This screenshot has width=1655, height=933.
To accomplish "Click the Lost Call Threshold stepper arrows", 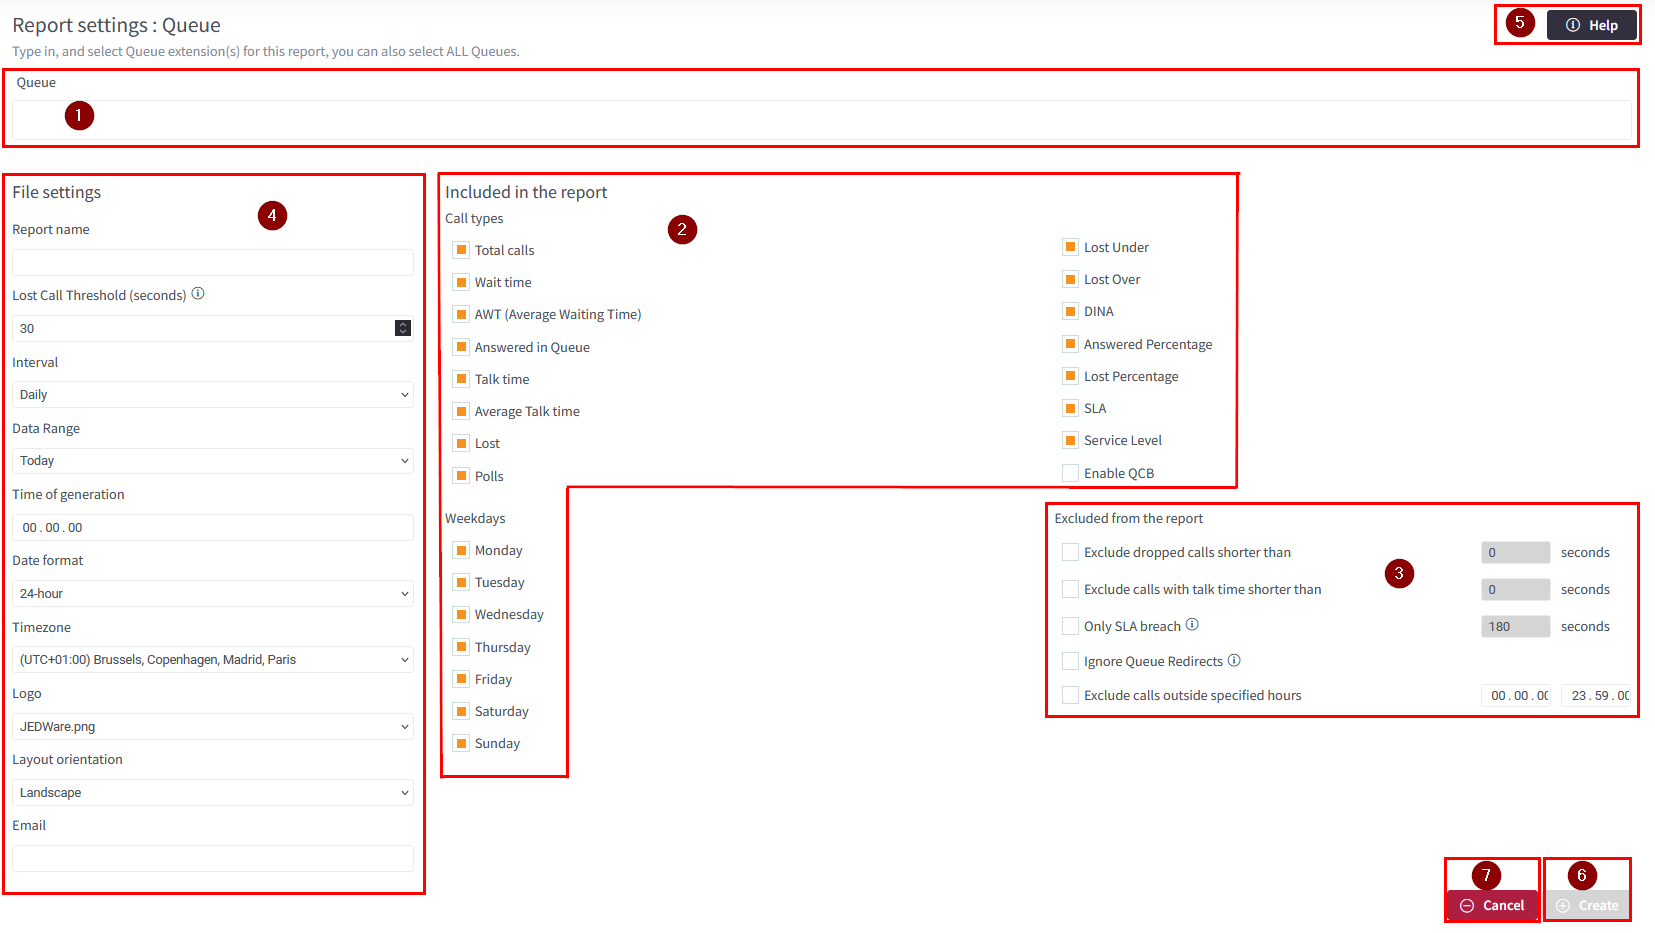I will point(403,328).
